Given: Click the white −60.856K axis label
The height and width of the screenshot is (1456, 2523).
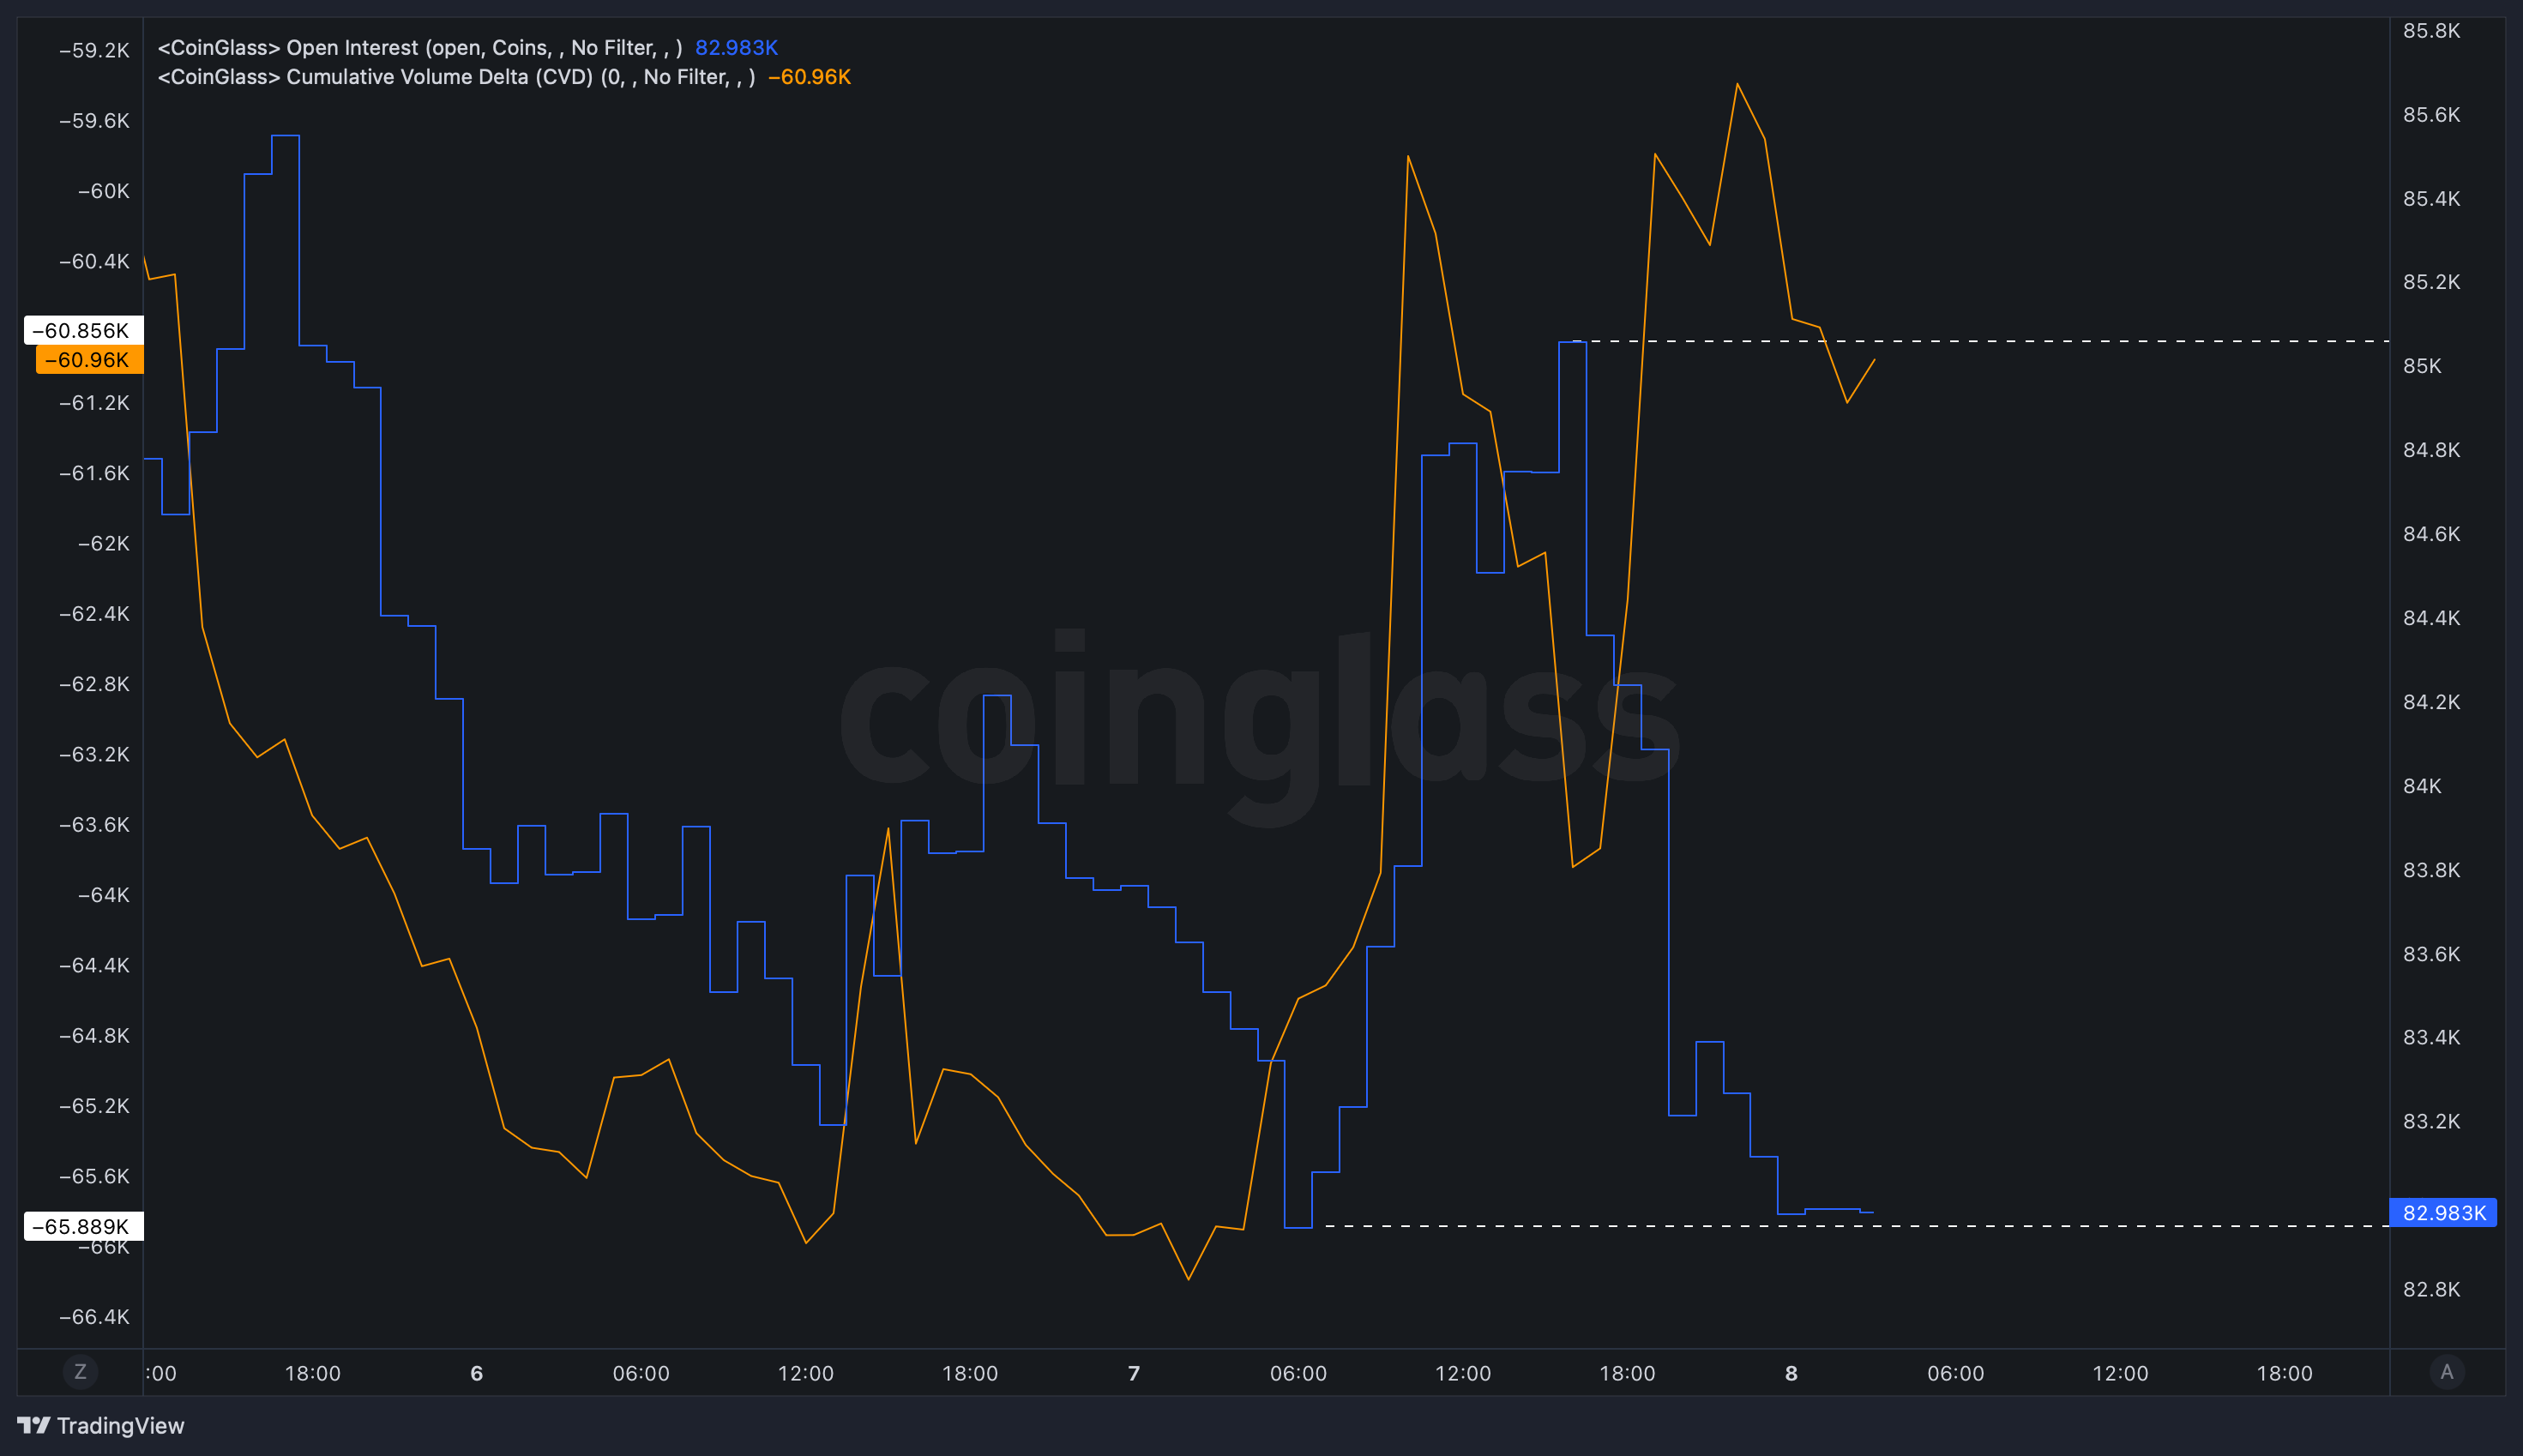Looking at the screenshot, I should (83, 330).
